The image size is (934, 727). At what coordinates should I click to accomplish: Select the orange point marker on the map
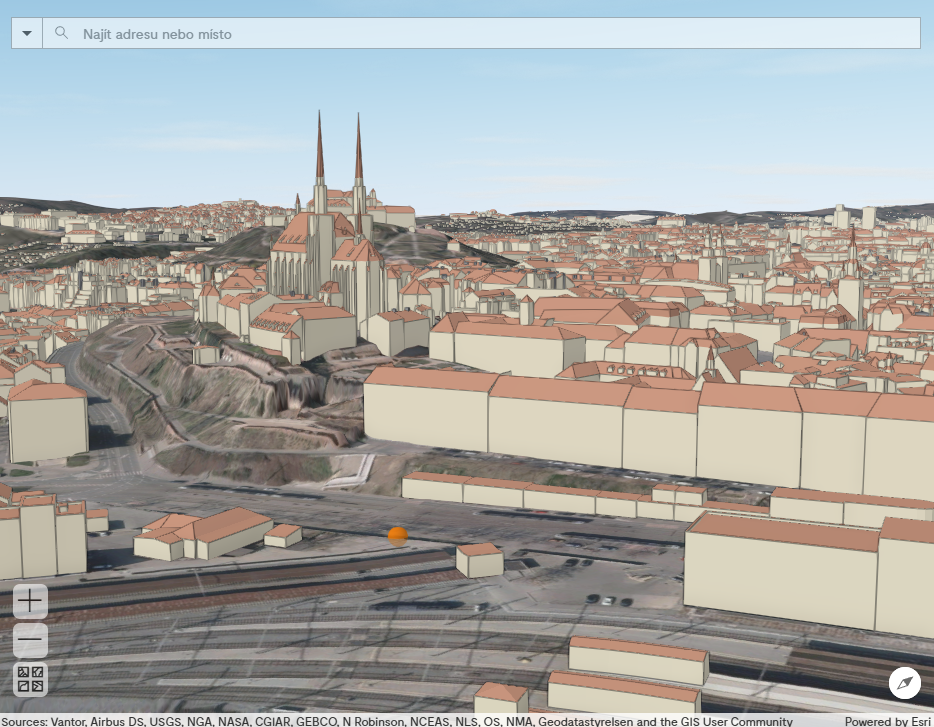click(398, 537)
